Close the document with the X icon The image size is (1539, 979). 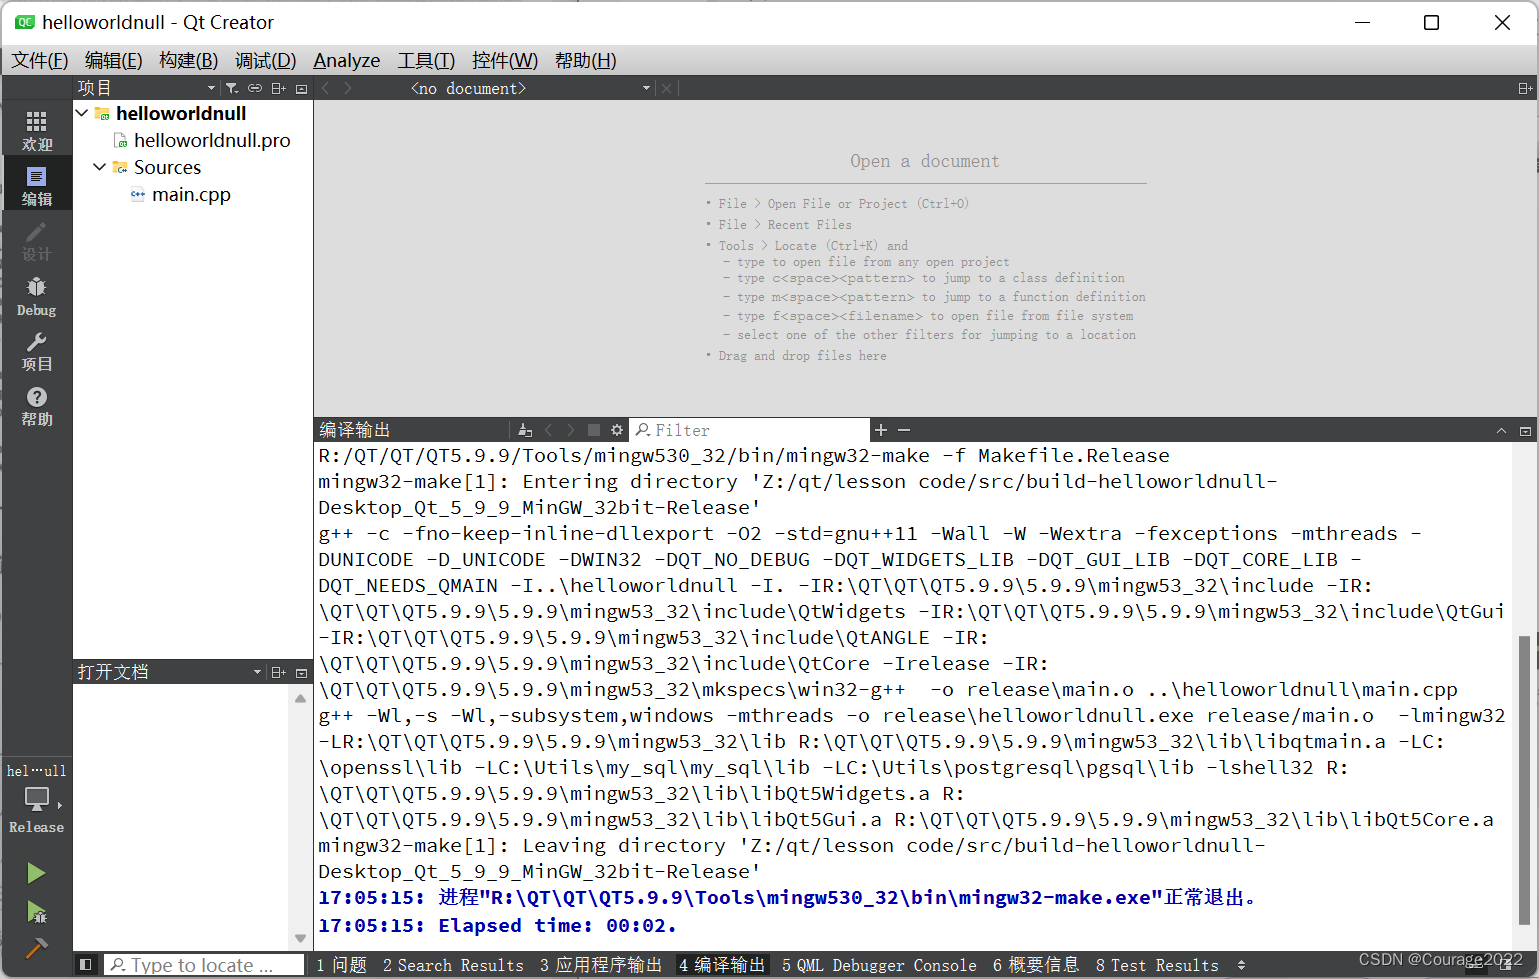tap(667, 88)
